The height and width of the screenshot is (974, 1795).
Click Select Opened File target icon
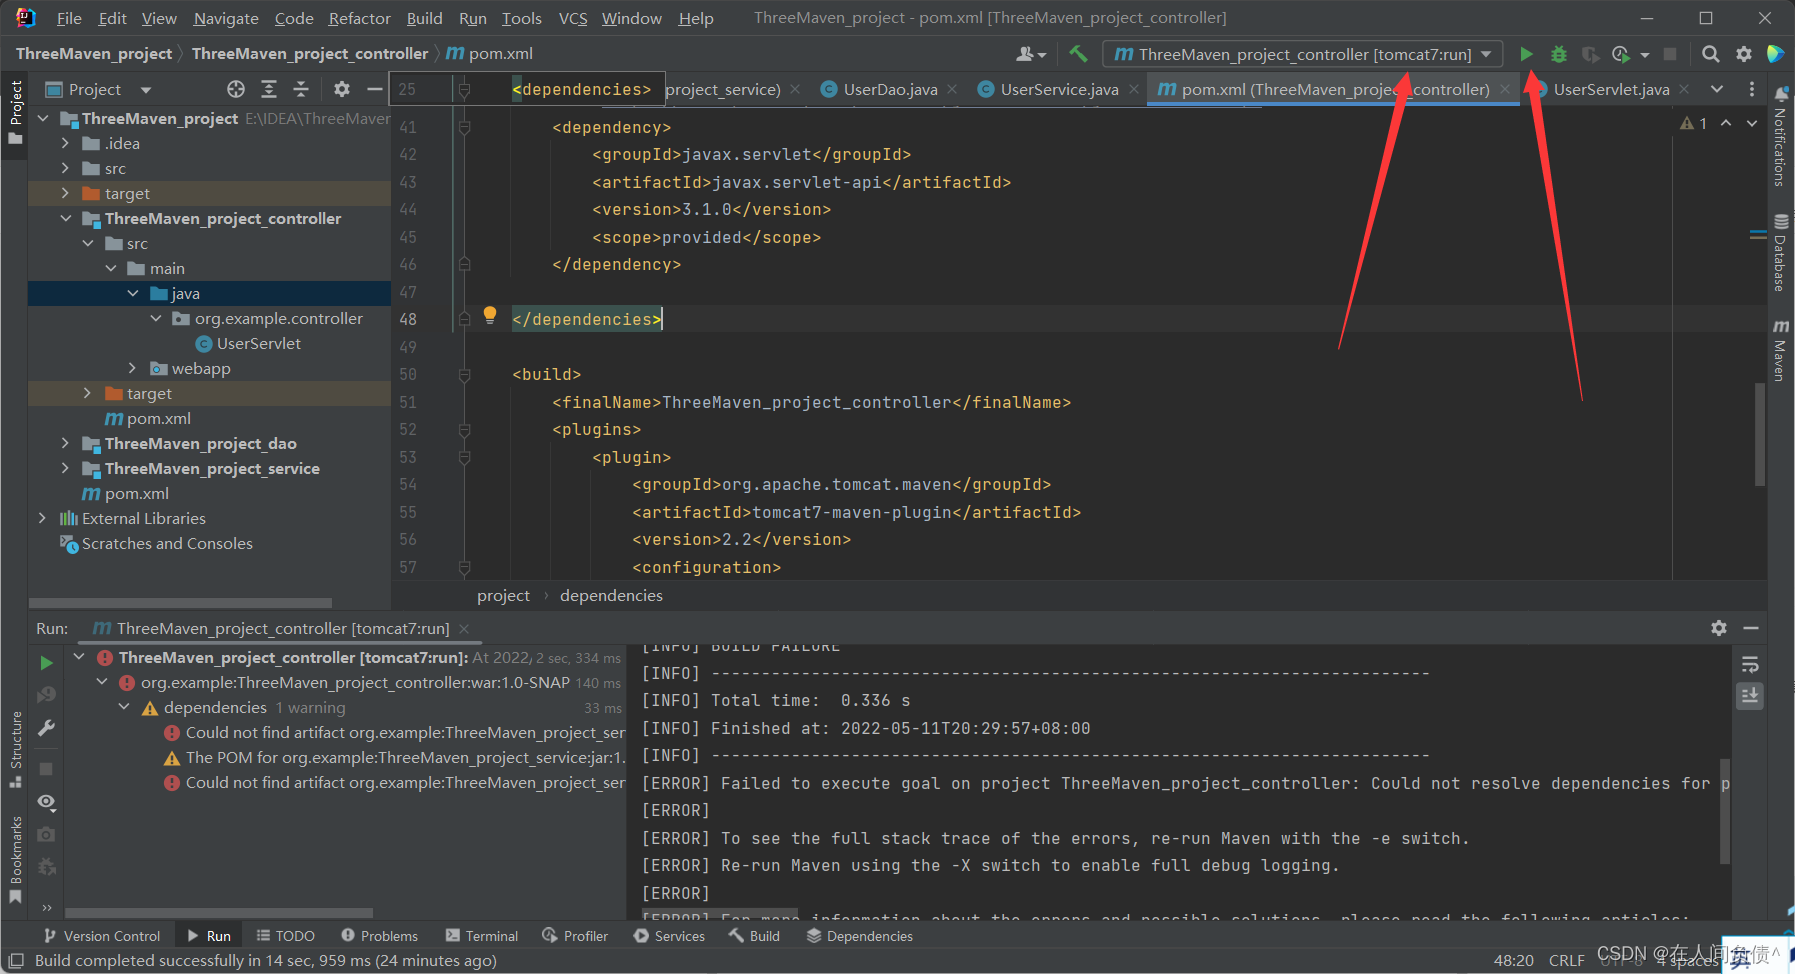236,89
